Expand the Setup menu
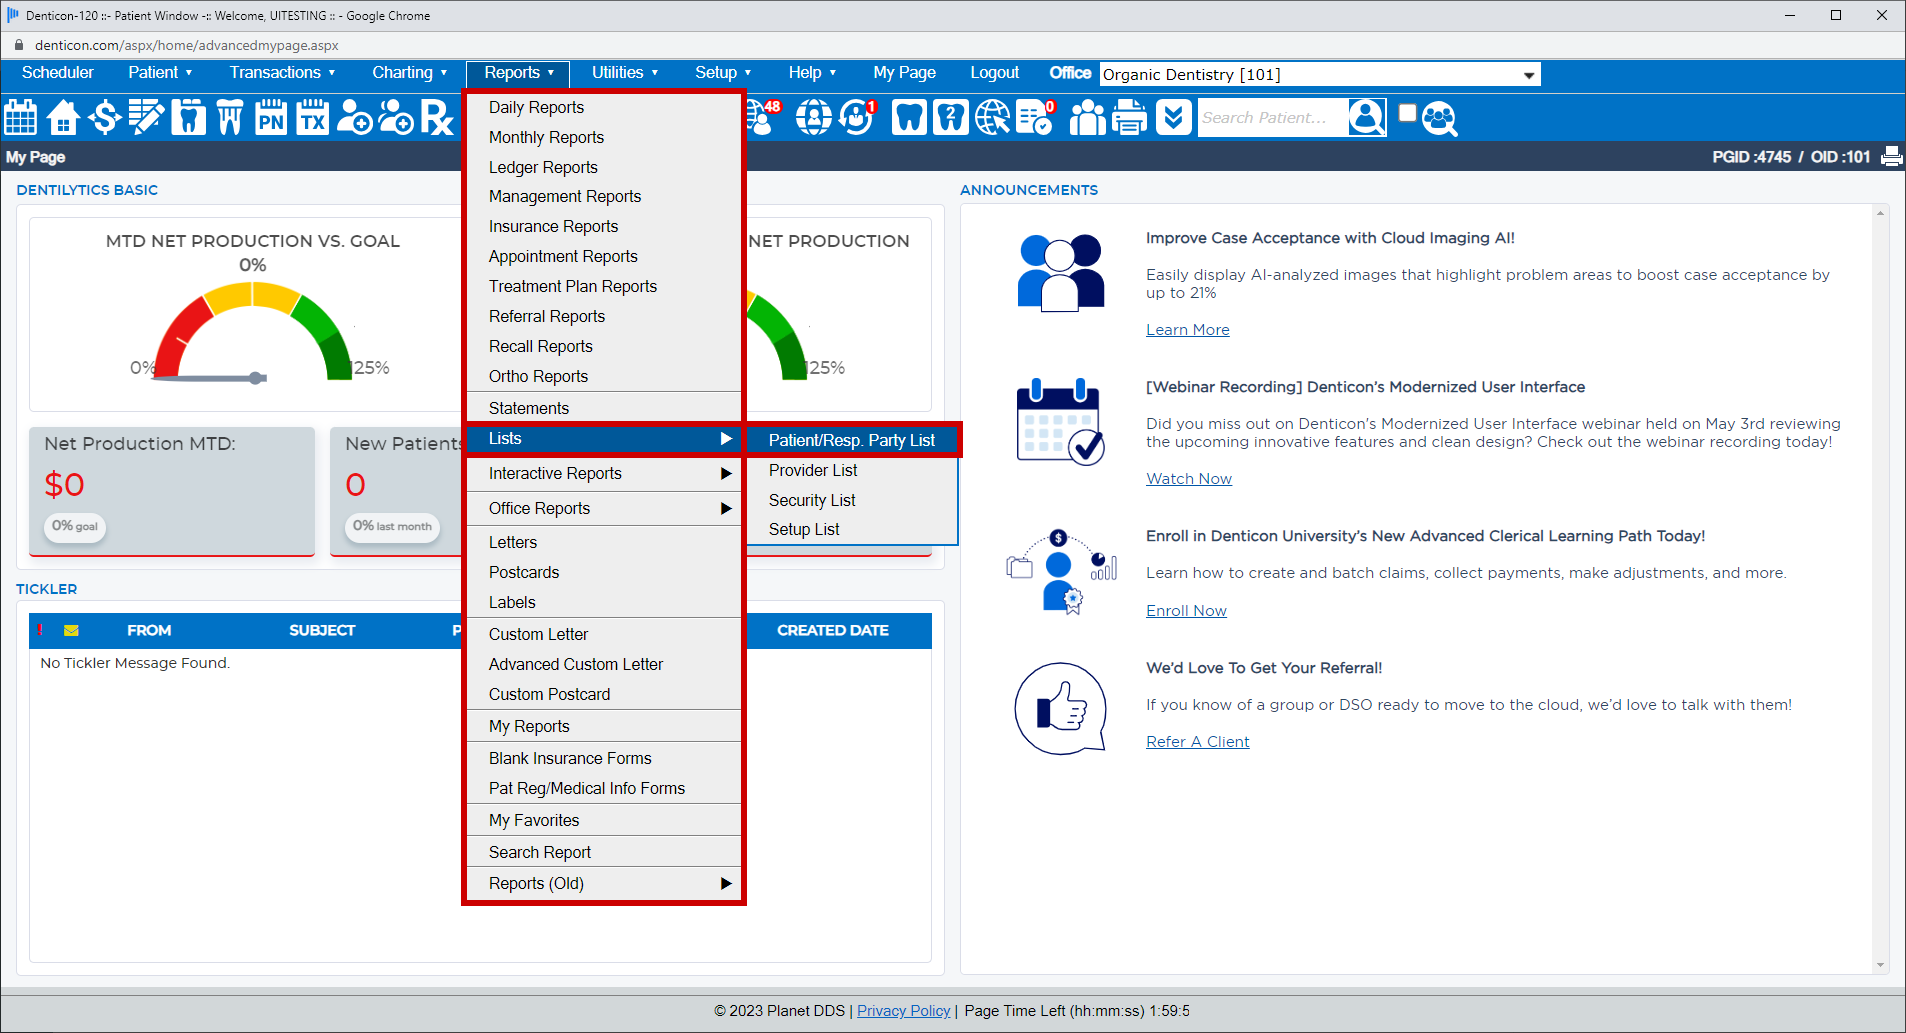This screenshot has height=1033, width=1906. pyautogui.click(x=723, y=72)
